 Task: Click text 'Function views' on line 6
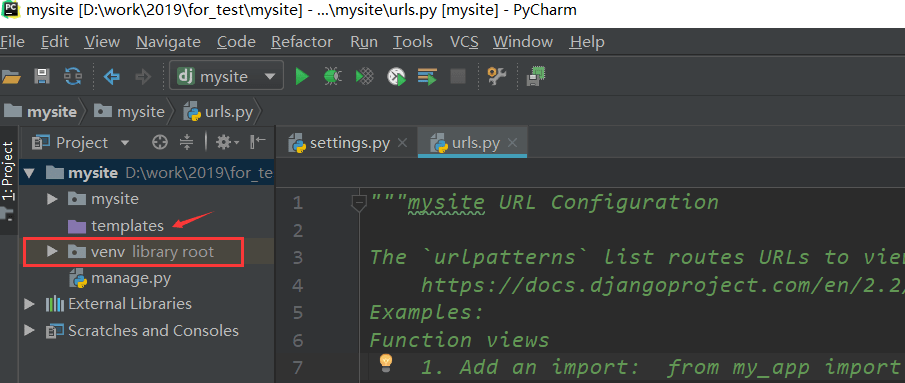459,340
